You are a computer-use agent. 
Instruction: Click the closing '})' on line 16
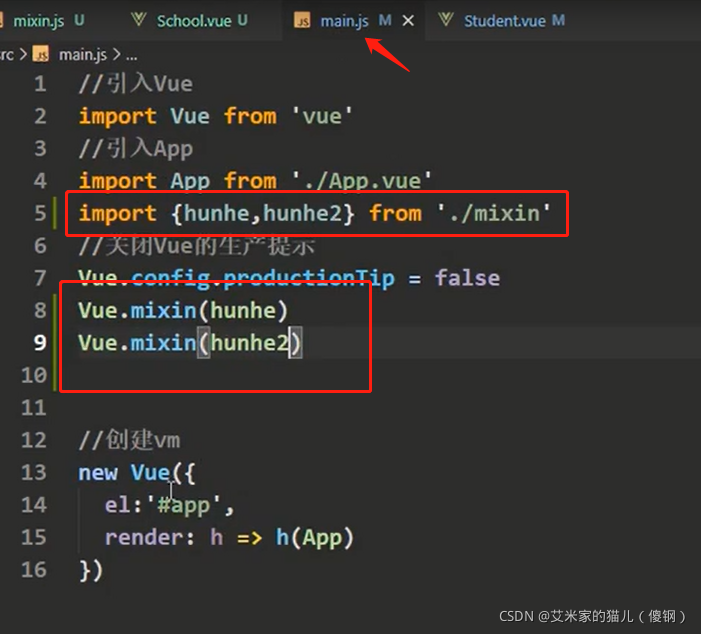coord(91,570)
